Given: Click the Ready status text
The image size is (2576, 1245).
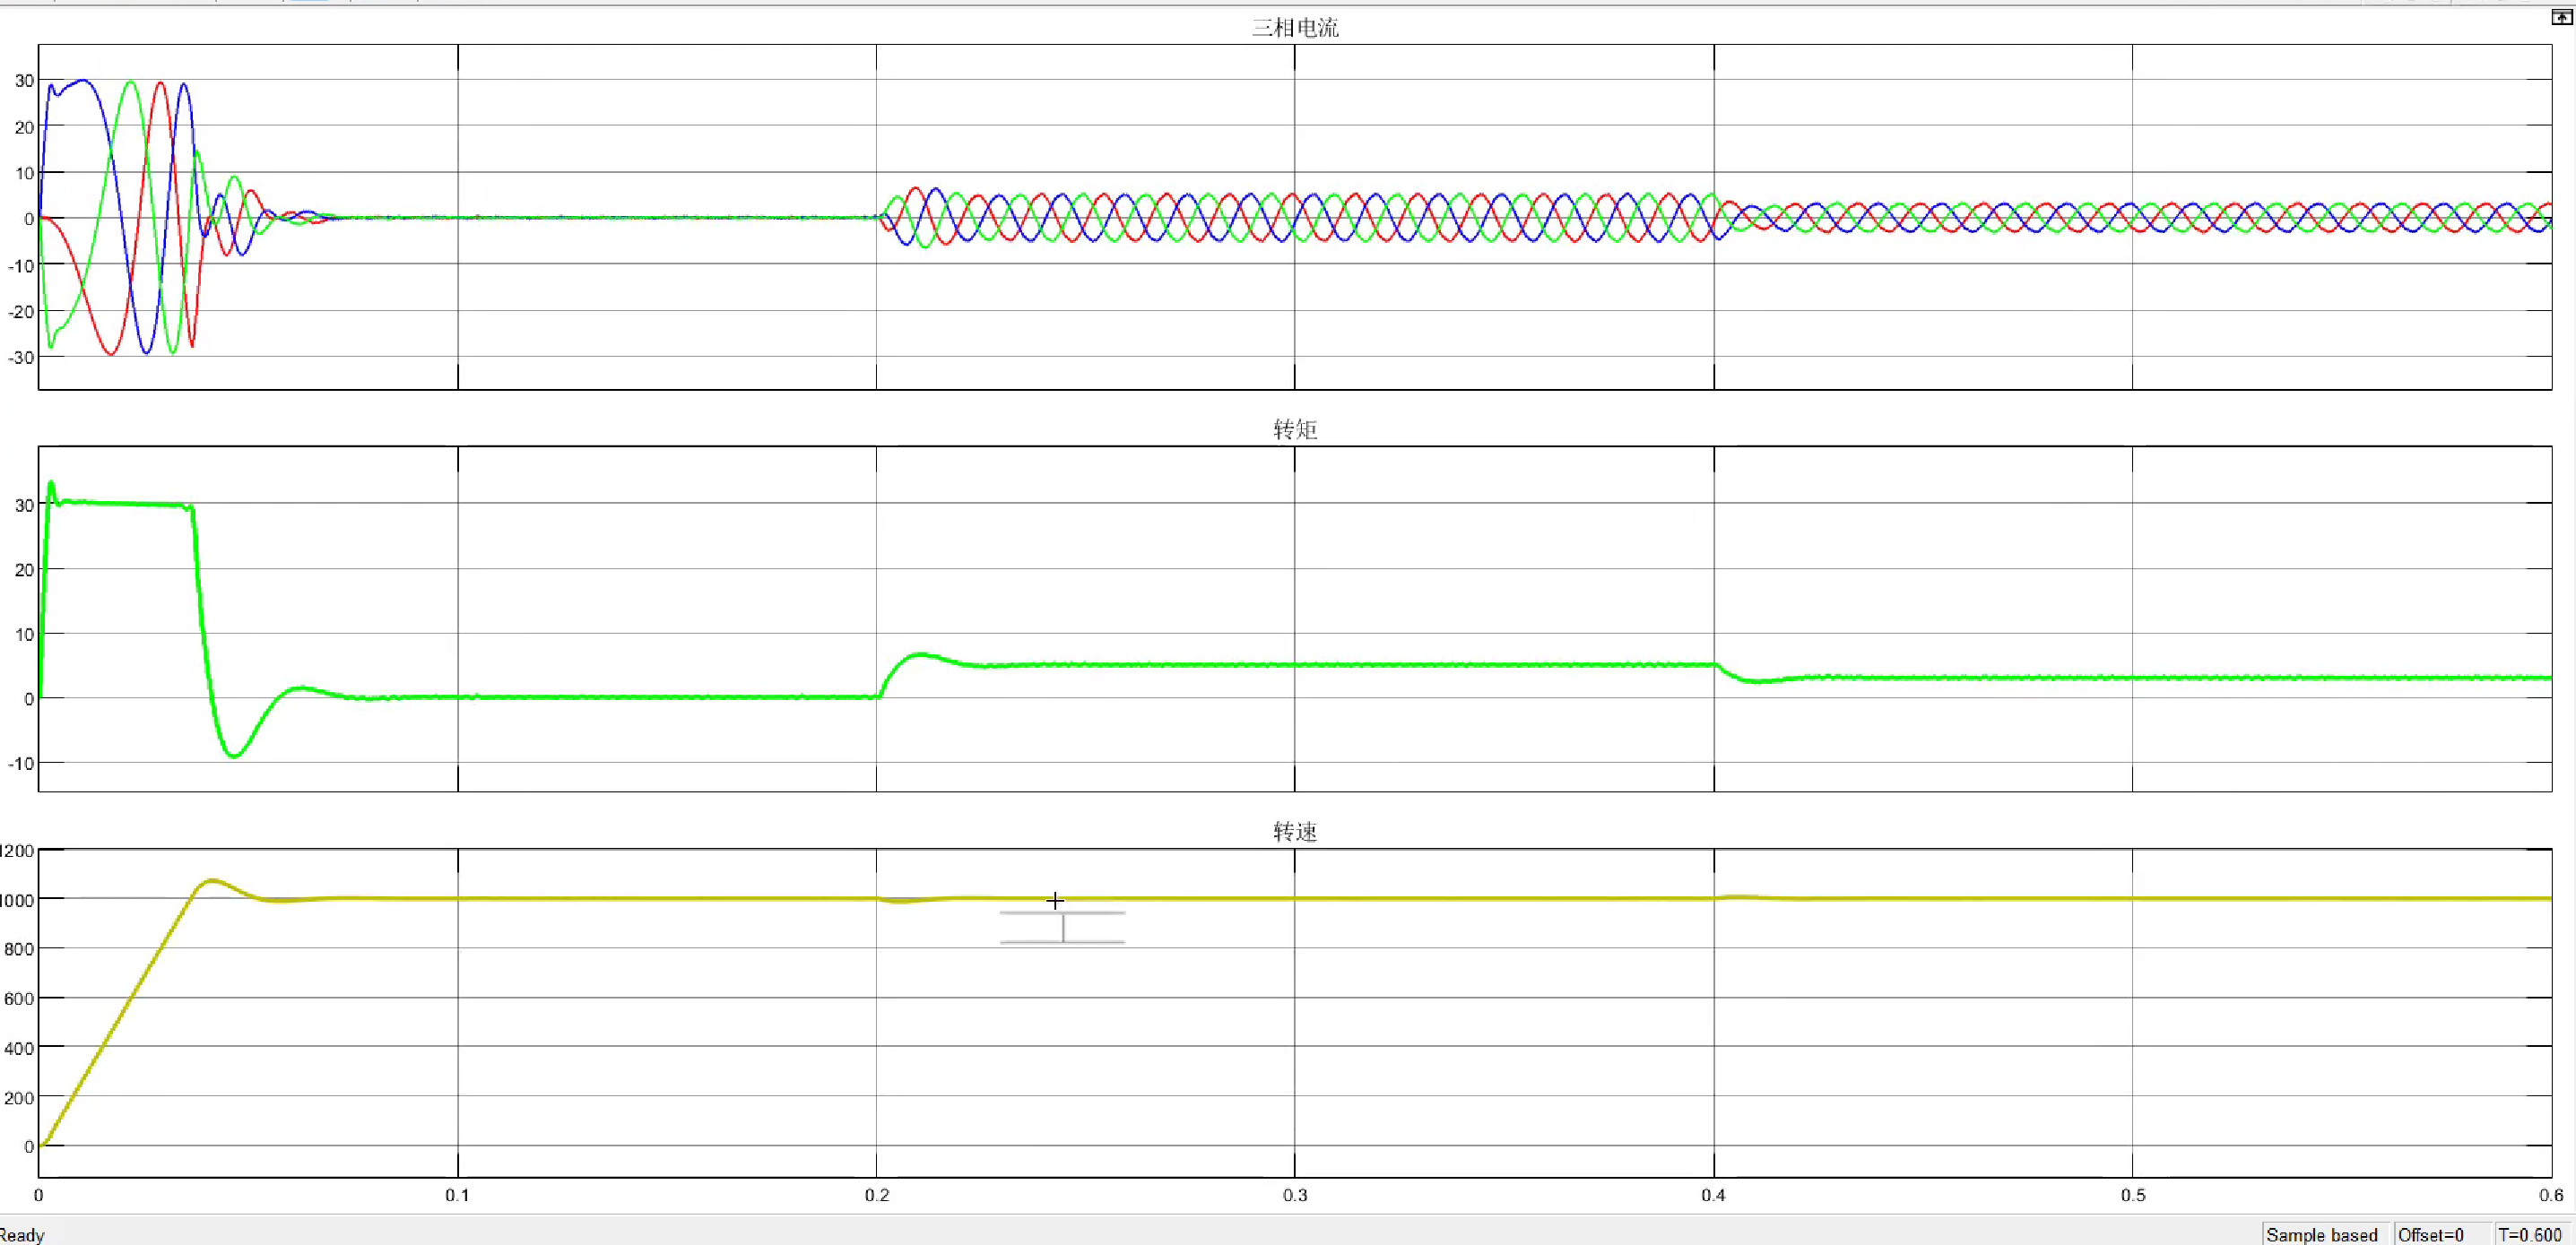Looking at the screenshot, I should tap(22, 1234).
